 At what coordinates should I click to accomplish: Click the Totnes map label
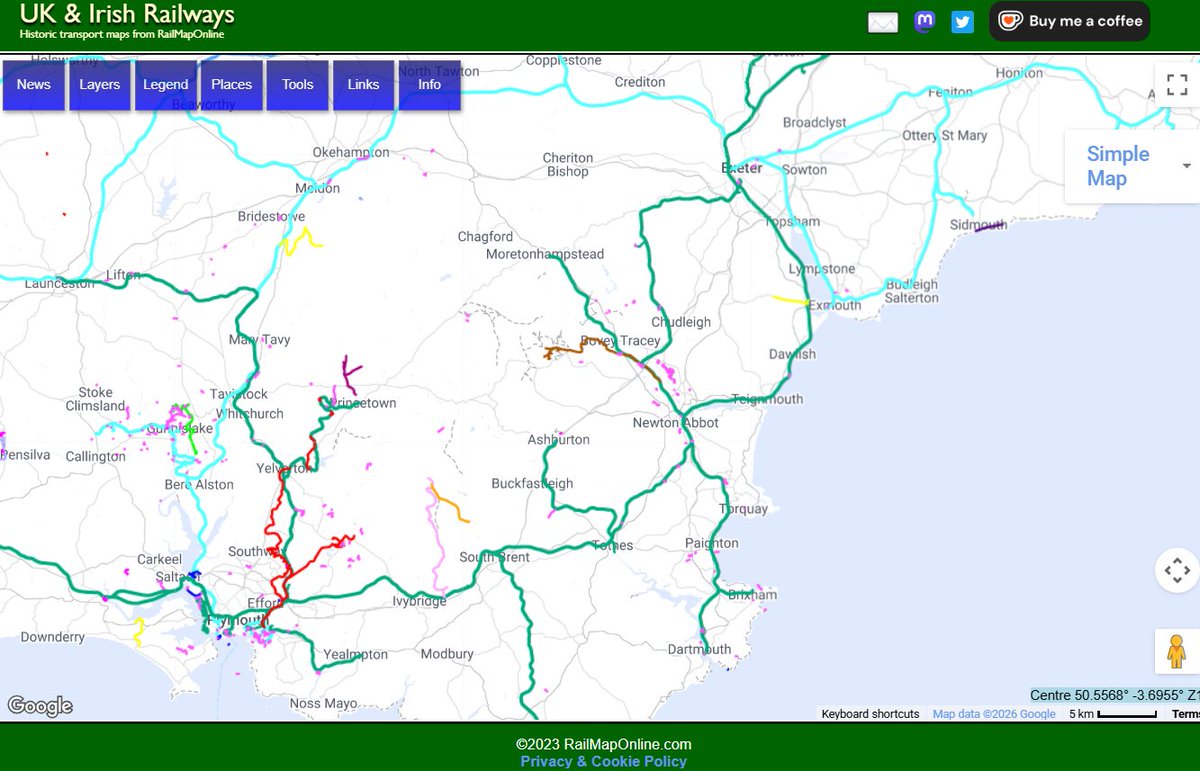point(612,545)
